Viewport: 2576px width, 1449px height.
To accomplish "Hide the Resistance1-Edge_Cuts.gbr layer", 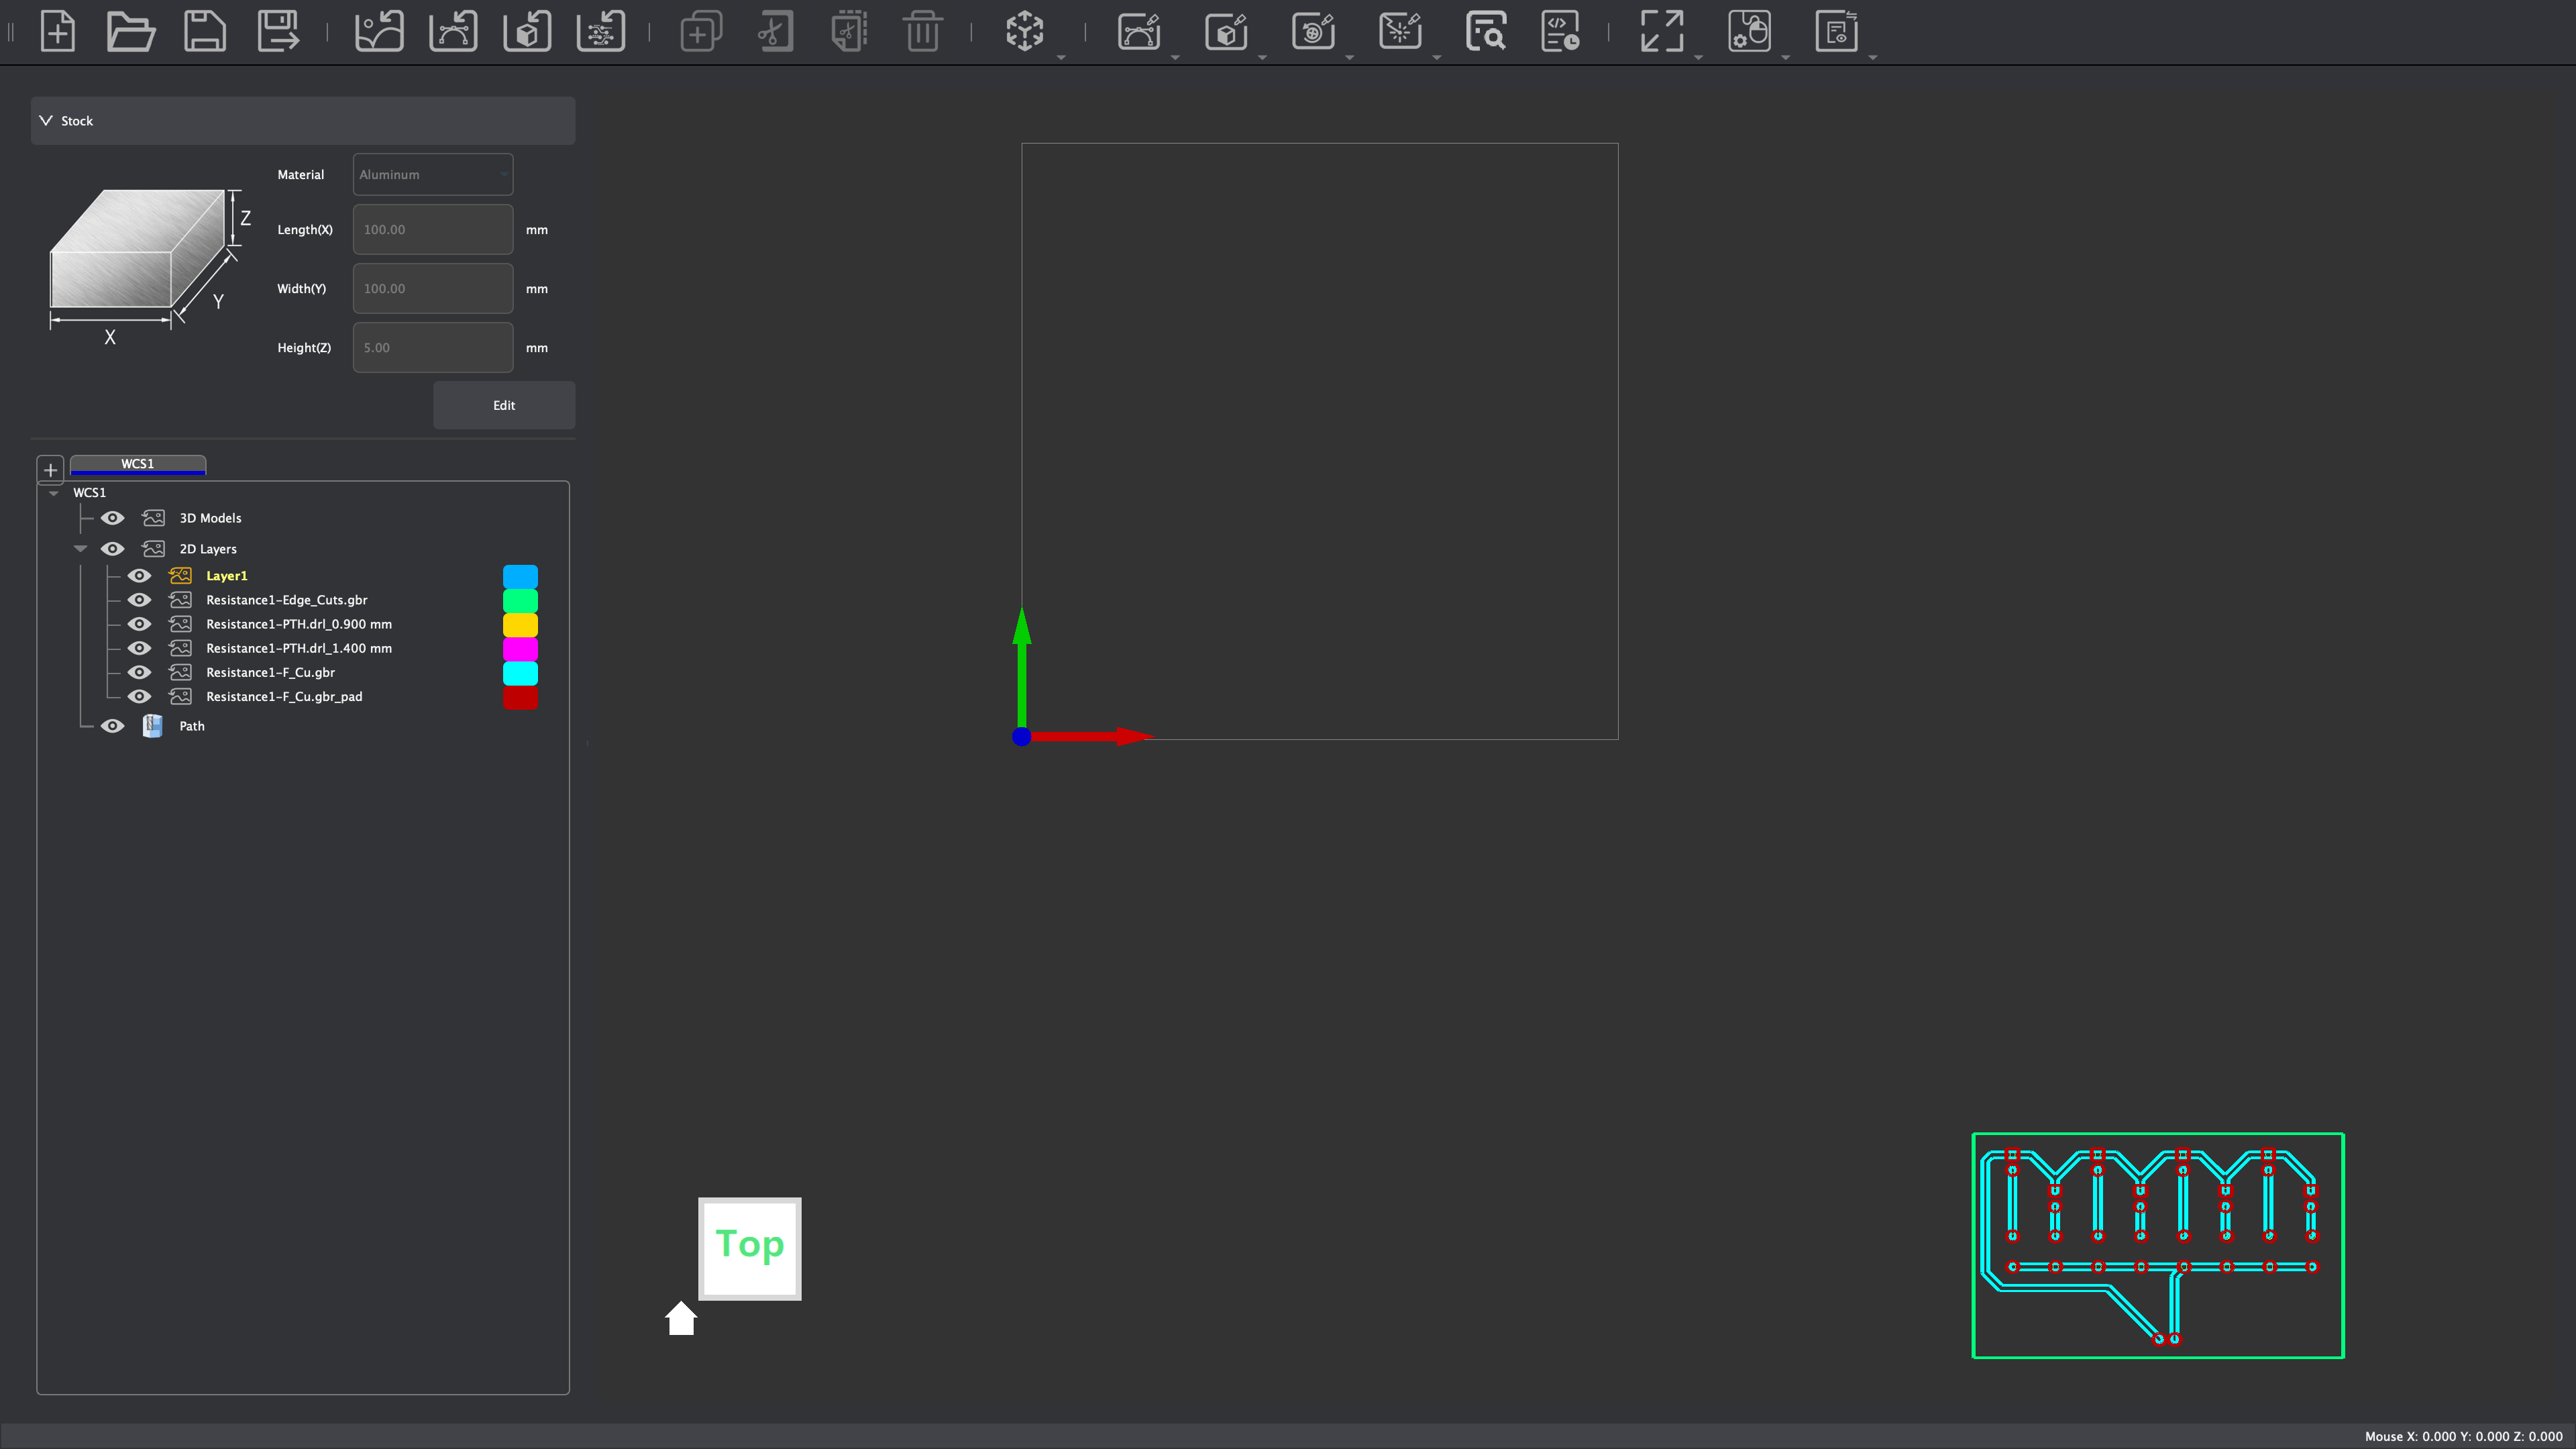I will [139, 599].
